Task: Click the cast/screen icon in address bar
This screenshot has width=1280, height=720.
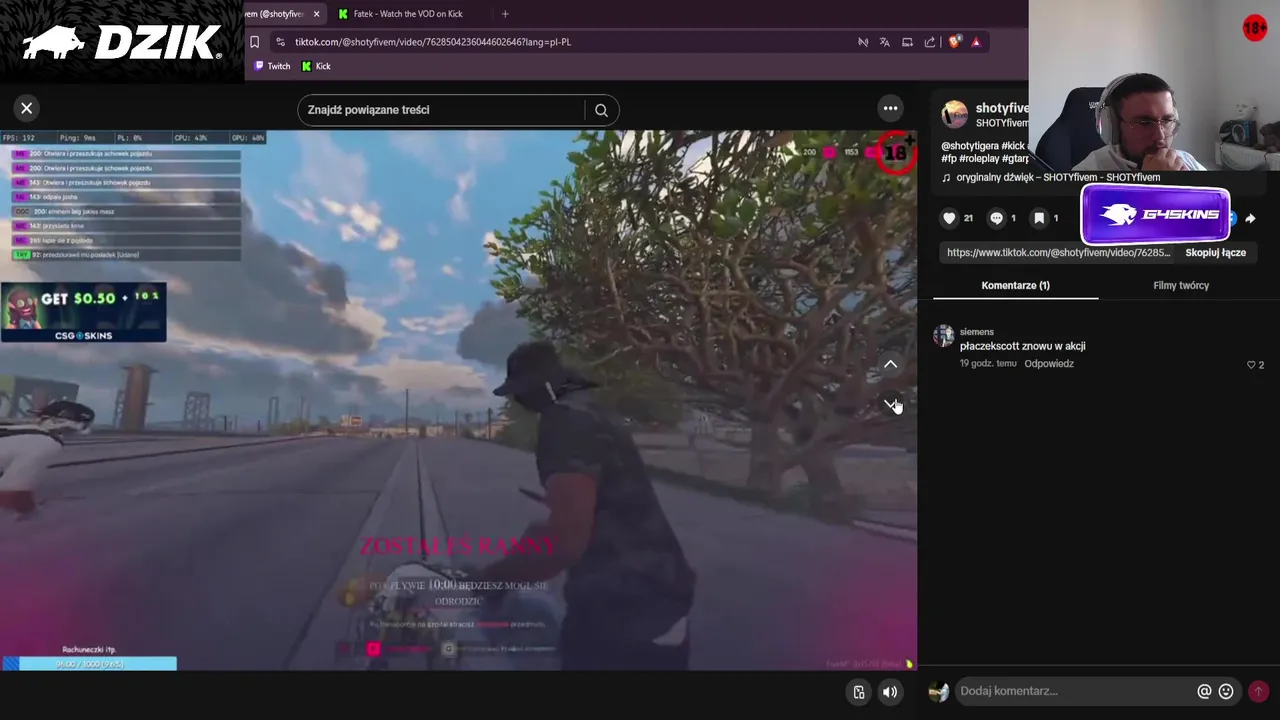Action: 907,42
